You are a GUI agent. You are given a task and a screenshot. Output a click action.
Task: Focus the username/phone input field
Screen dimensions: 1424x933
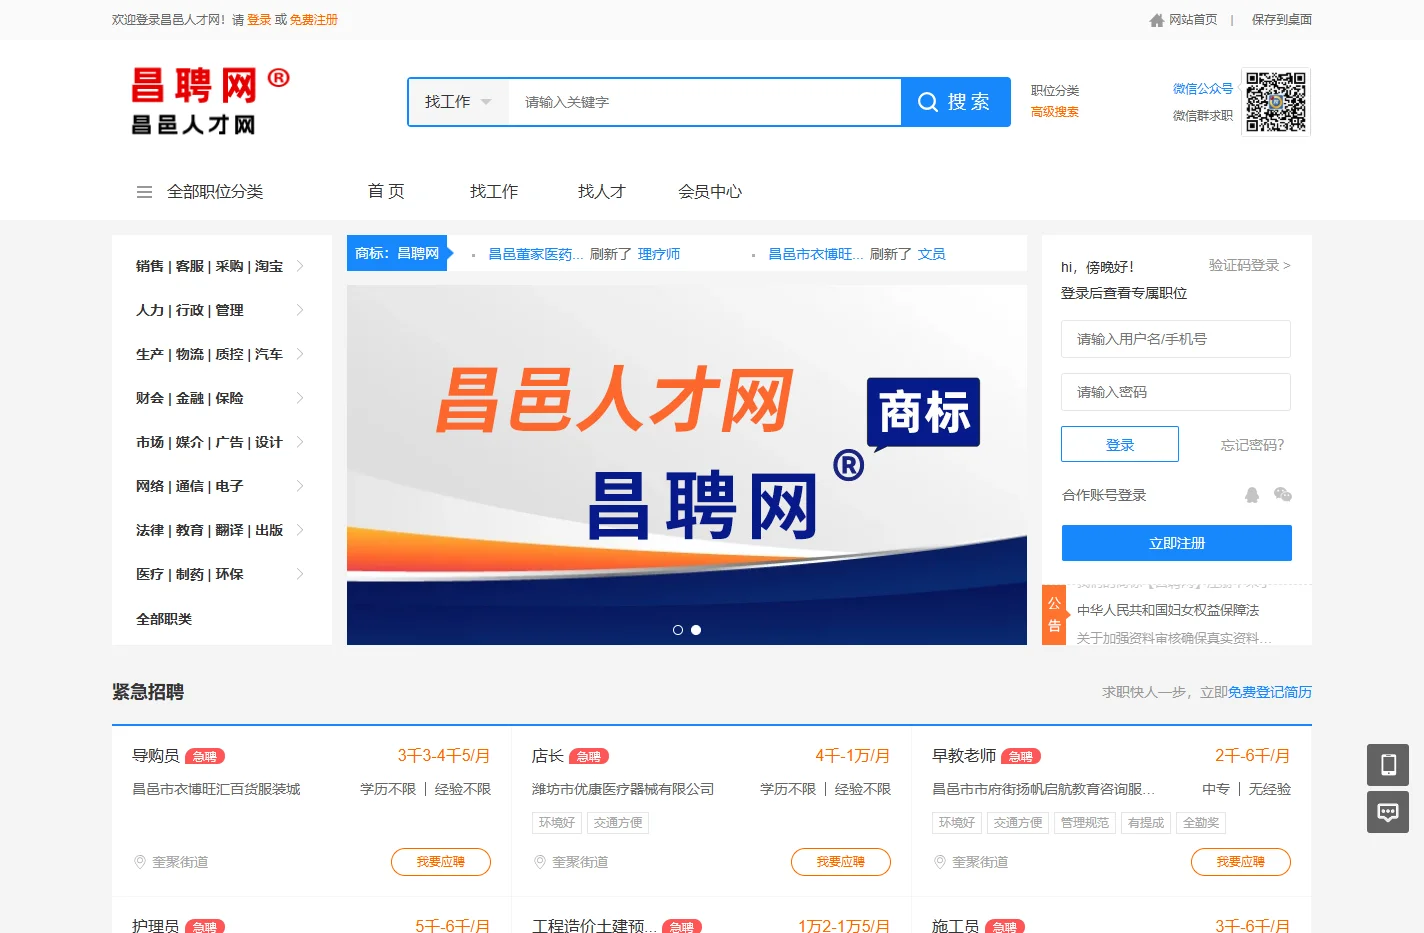click(1176, 339)
